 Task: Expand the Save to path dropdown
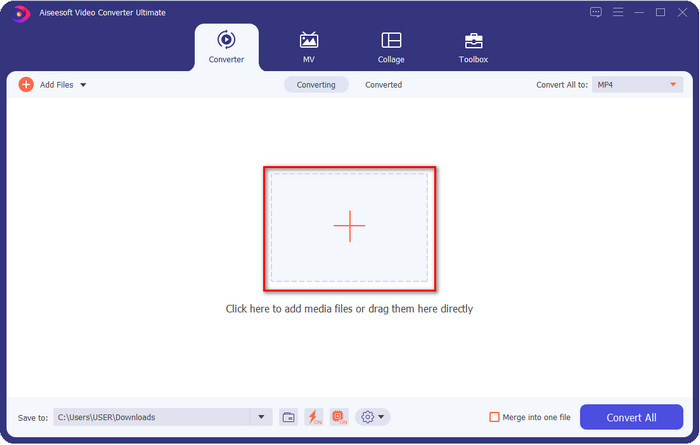(262, 417)
